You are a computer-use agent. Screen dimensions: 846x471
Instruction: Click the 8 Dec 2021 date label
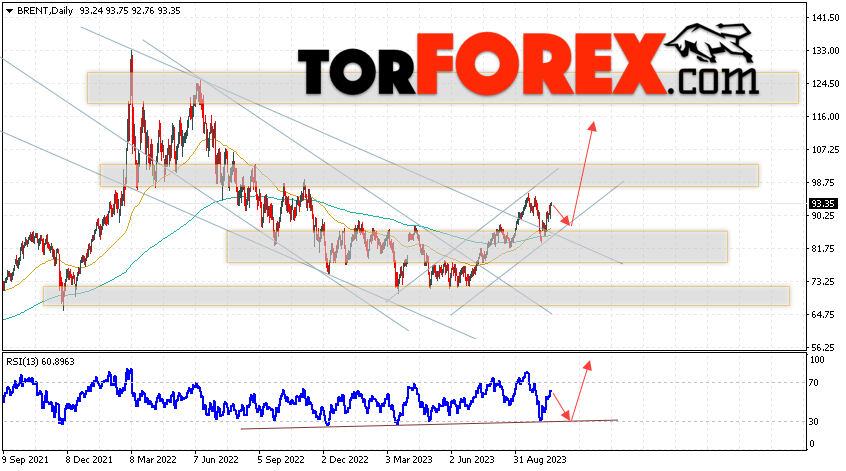90,460
